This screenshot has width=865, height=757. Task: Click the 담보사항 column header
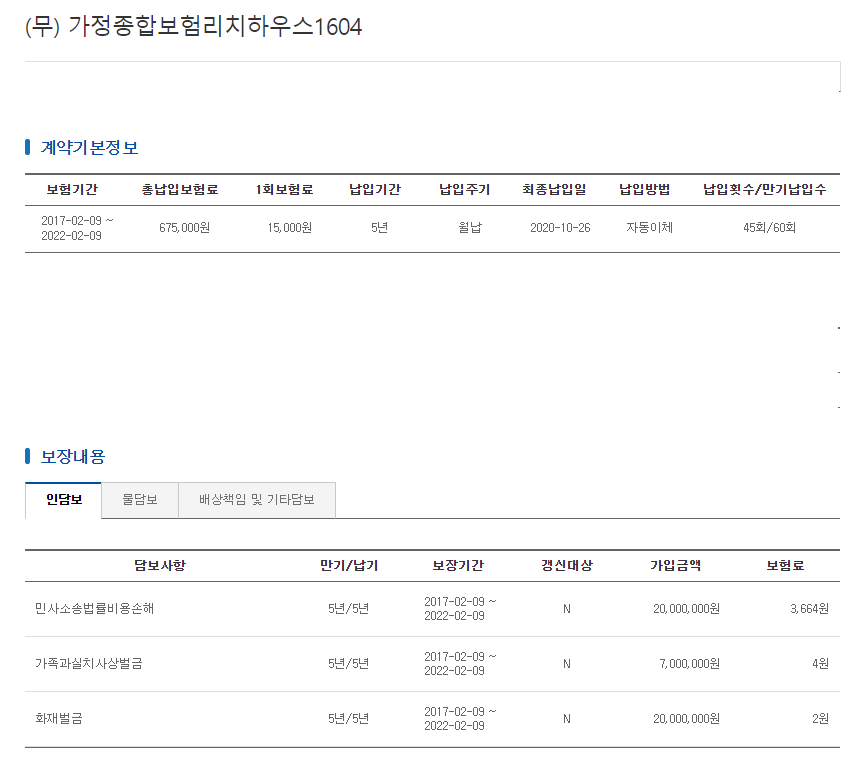pyautogui.click(x=160, y=566)
